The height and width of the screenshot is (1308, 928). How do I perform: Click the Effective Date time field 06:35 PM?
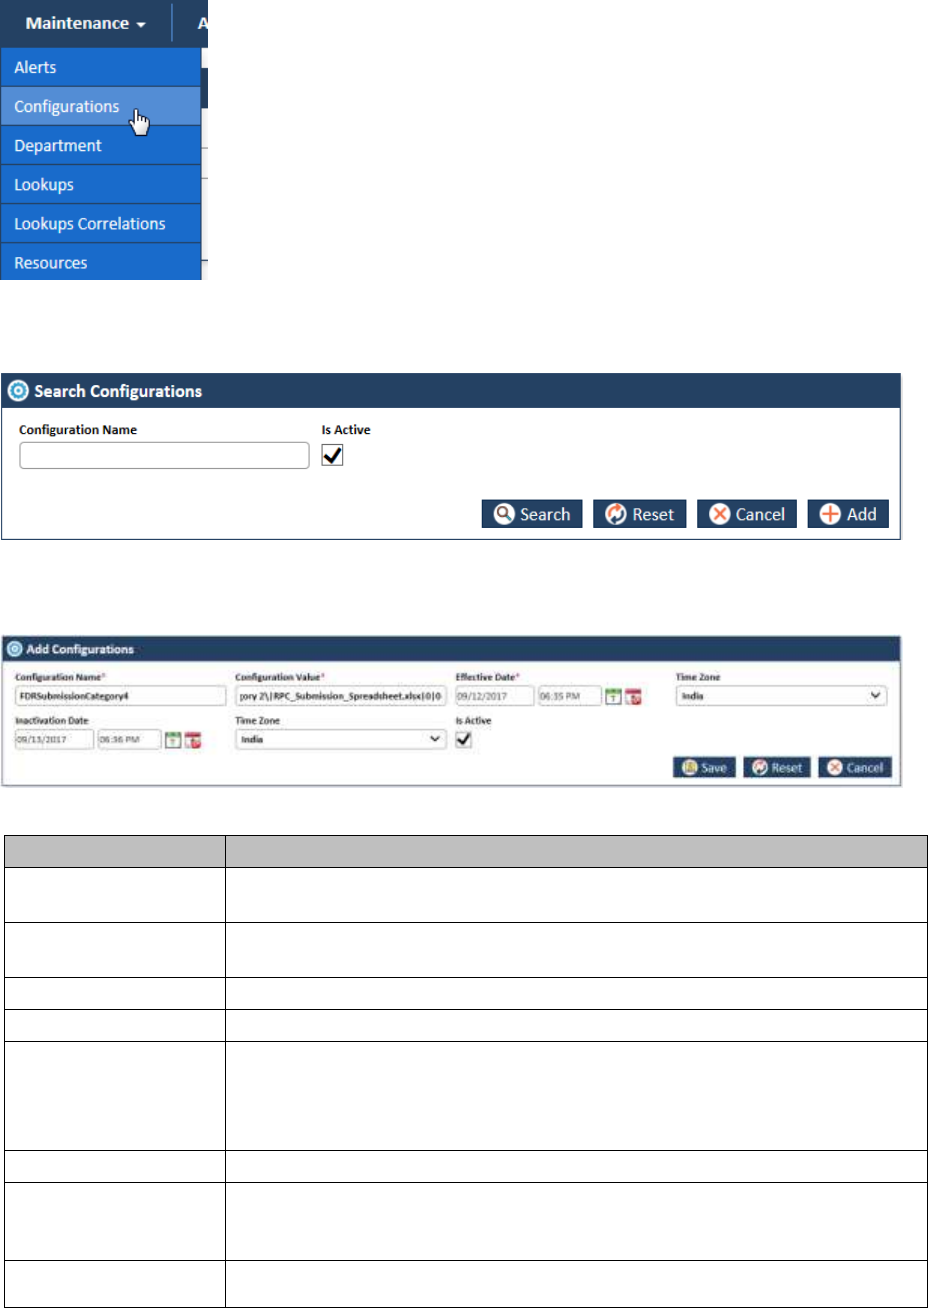point(570,696)
